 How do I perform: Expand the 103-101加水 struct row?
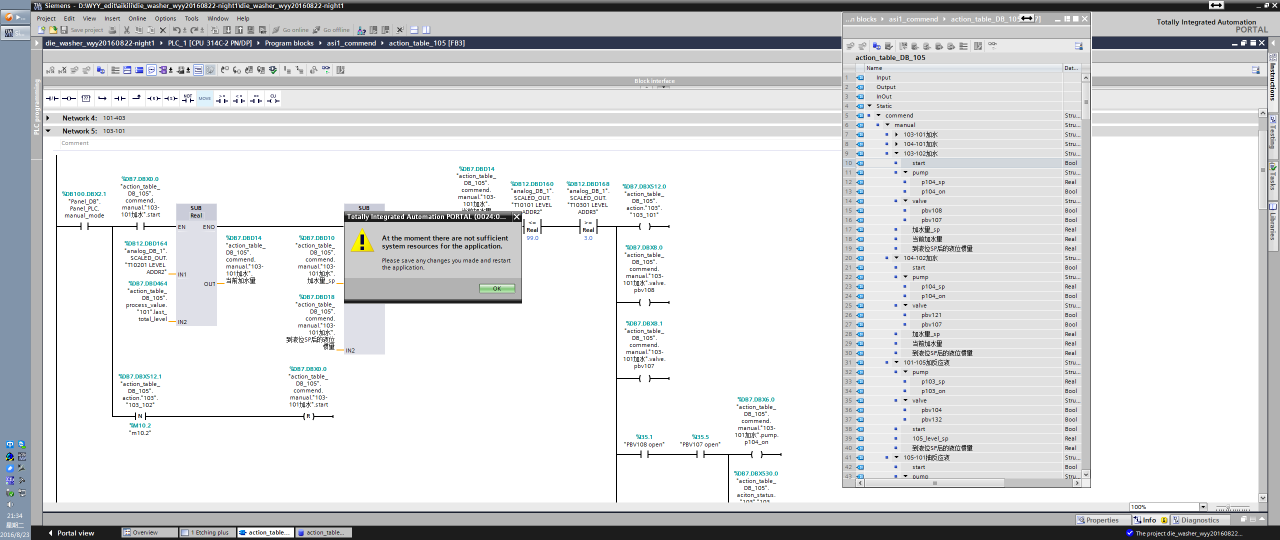pyautogui.click(x=897, y=134)
